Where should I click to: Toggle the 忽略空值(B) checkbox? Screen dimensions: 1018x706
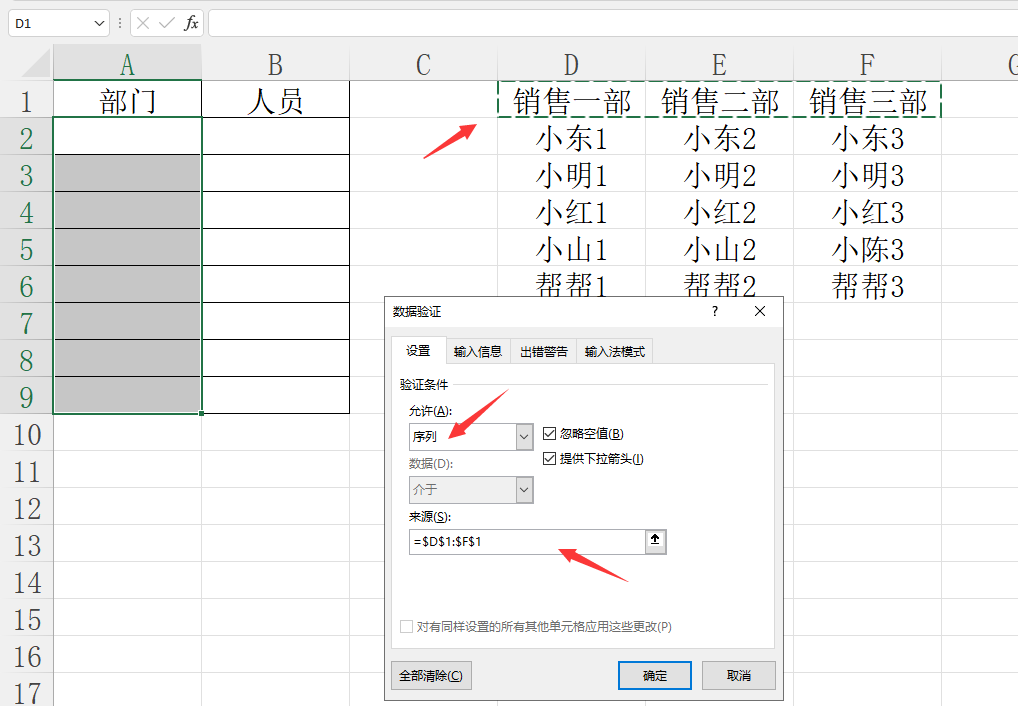pos(549,433)
